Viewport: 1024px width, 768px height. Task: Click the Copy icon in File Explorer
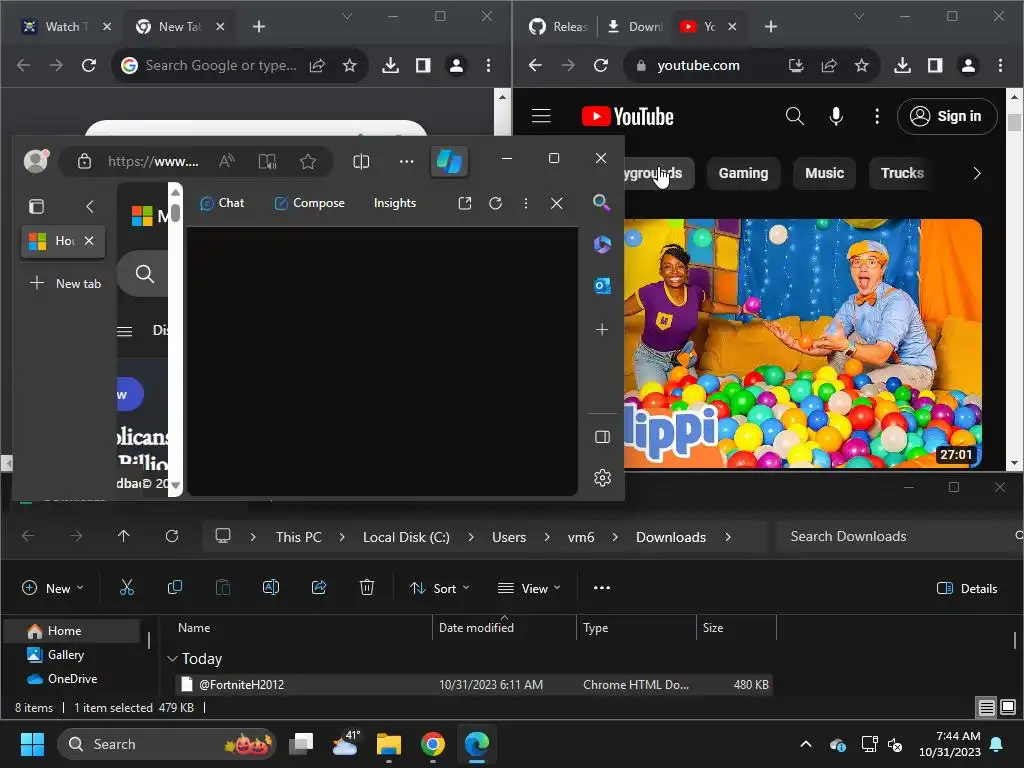(x=174, y=588)
